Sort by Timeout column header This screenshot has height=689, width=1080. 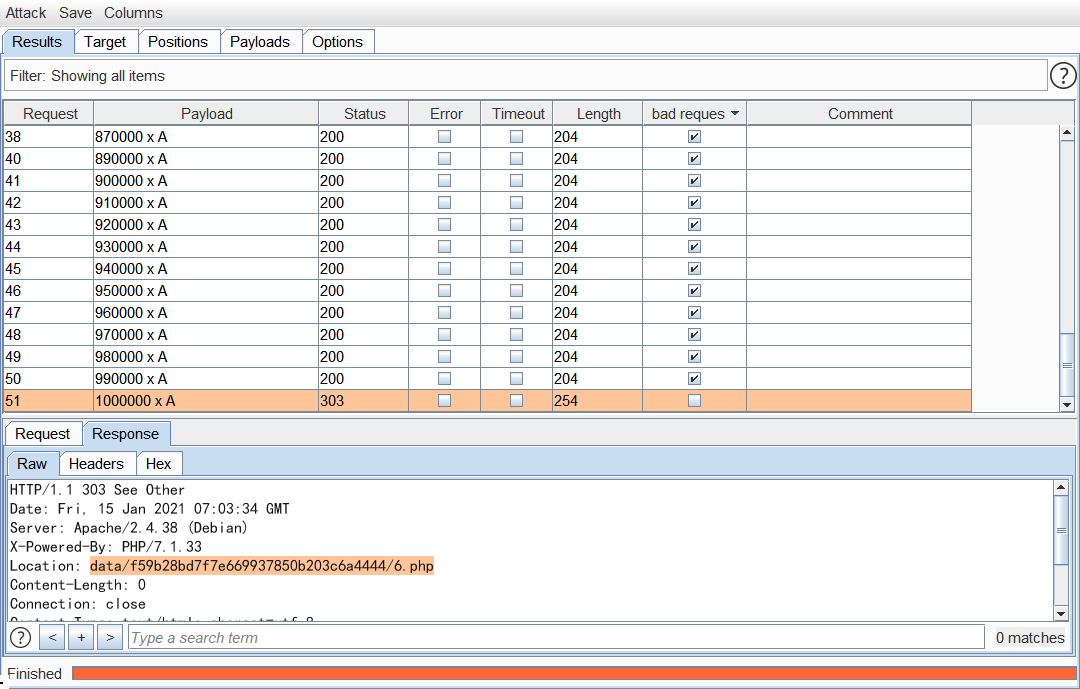pos(518,114)
